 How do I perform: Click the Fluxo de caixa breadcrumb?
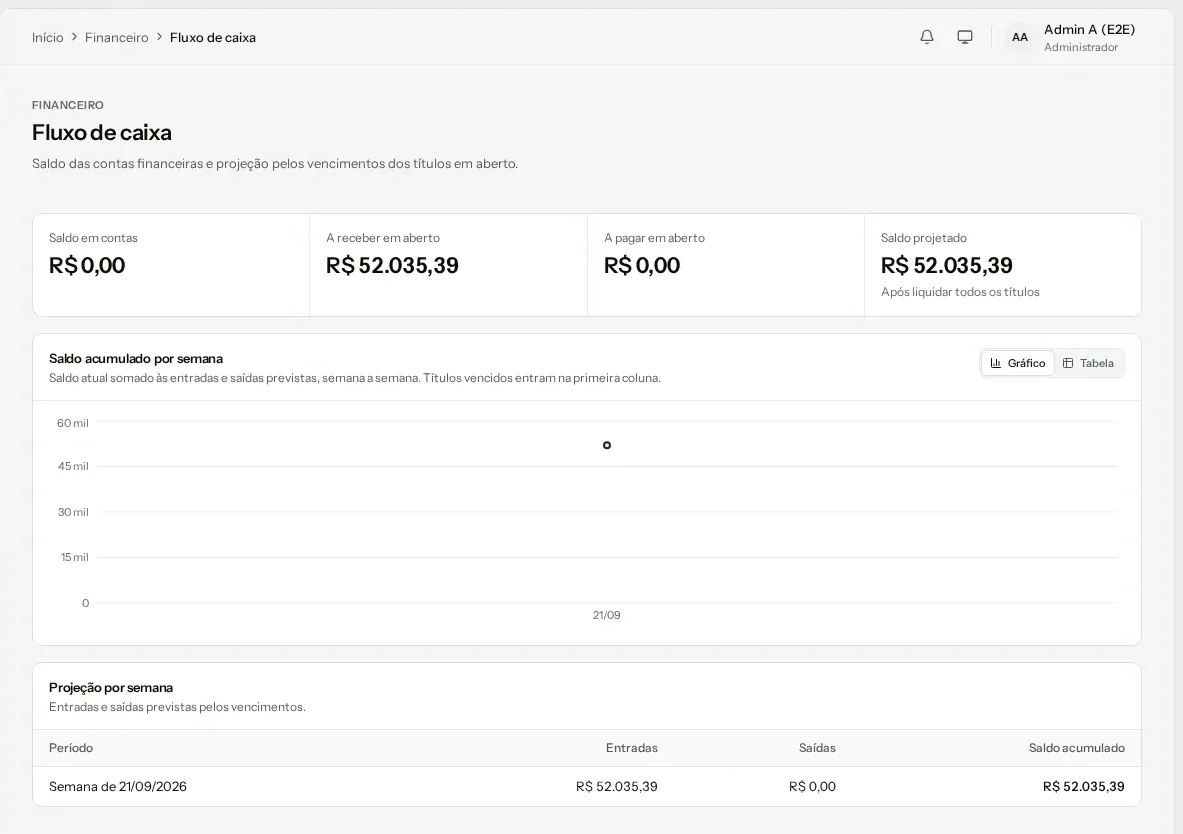point(213,37)
